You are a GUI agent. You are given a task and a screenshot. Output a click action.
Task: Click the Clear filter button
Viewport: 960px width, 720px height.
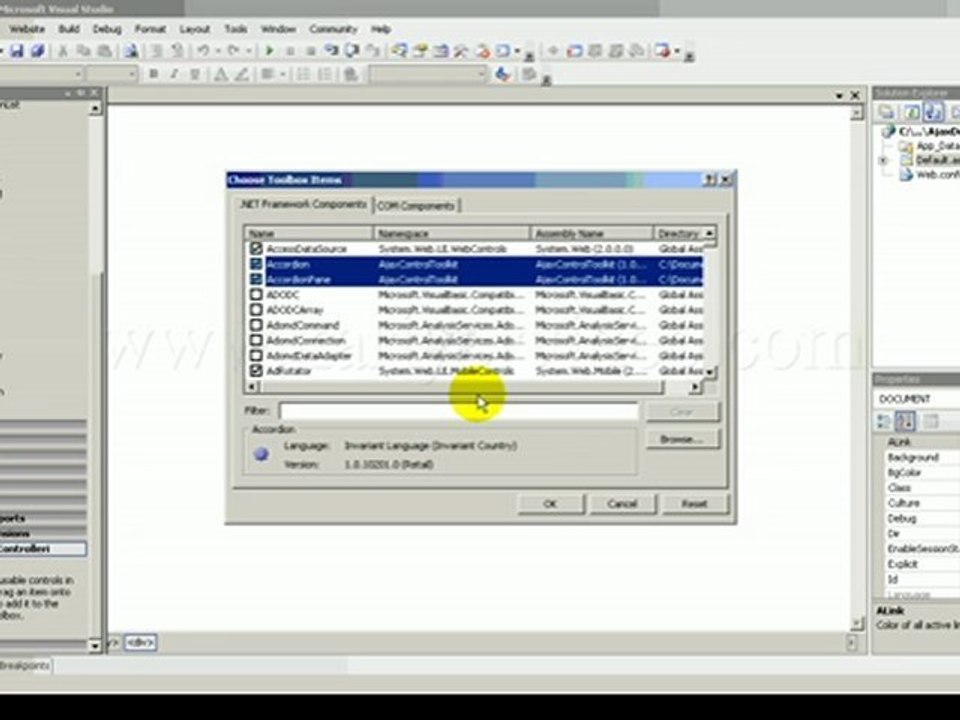(681, 411)
